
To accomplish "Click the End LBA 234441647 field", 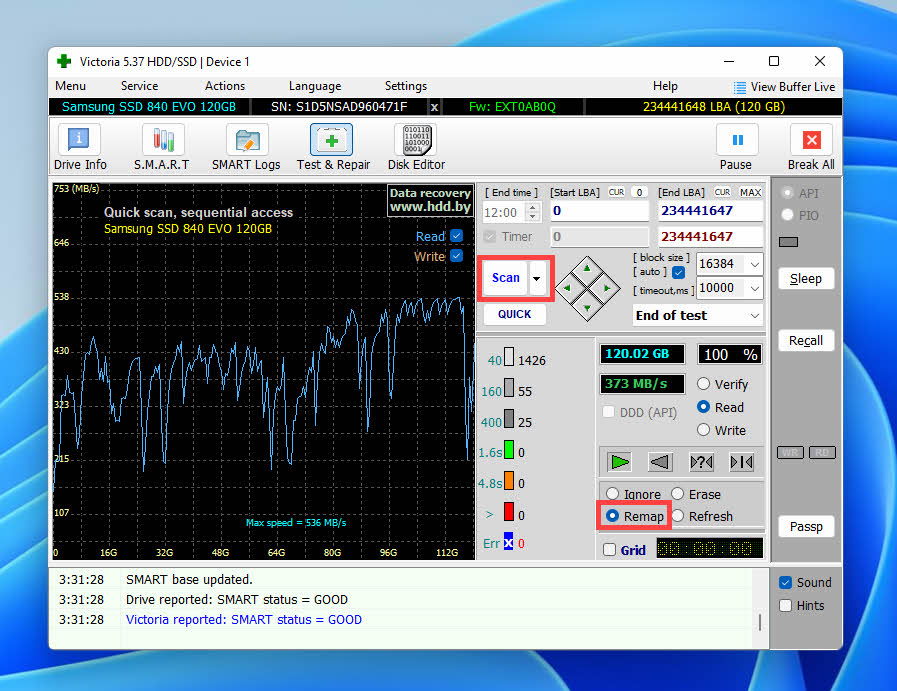I will [x=711, y=211].
